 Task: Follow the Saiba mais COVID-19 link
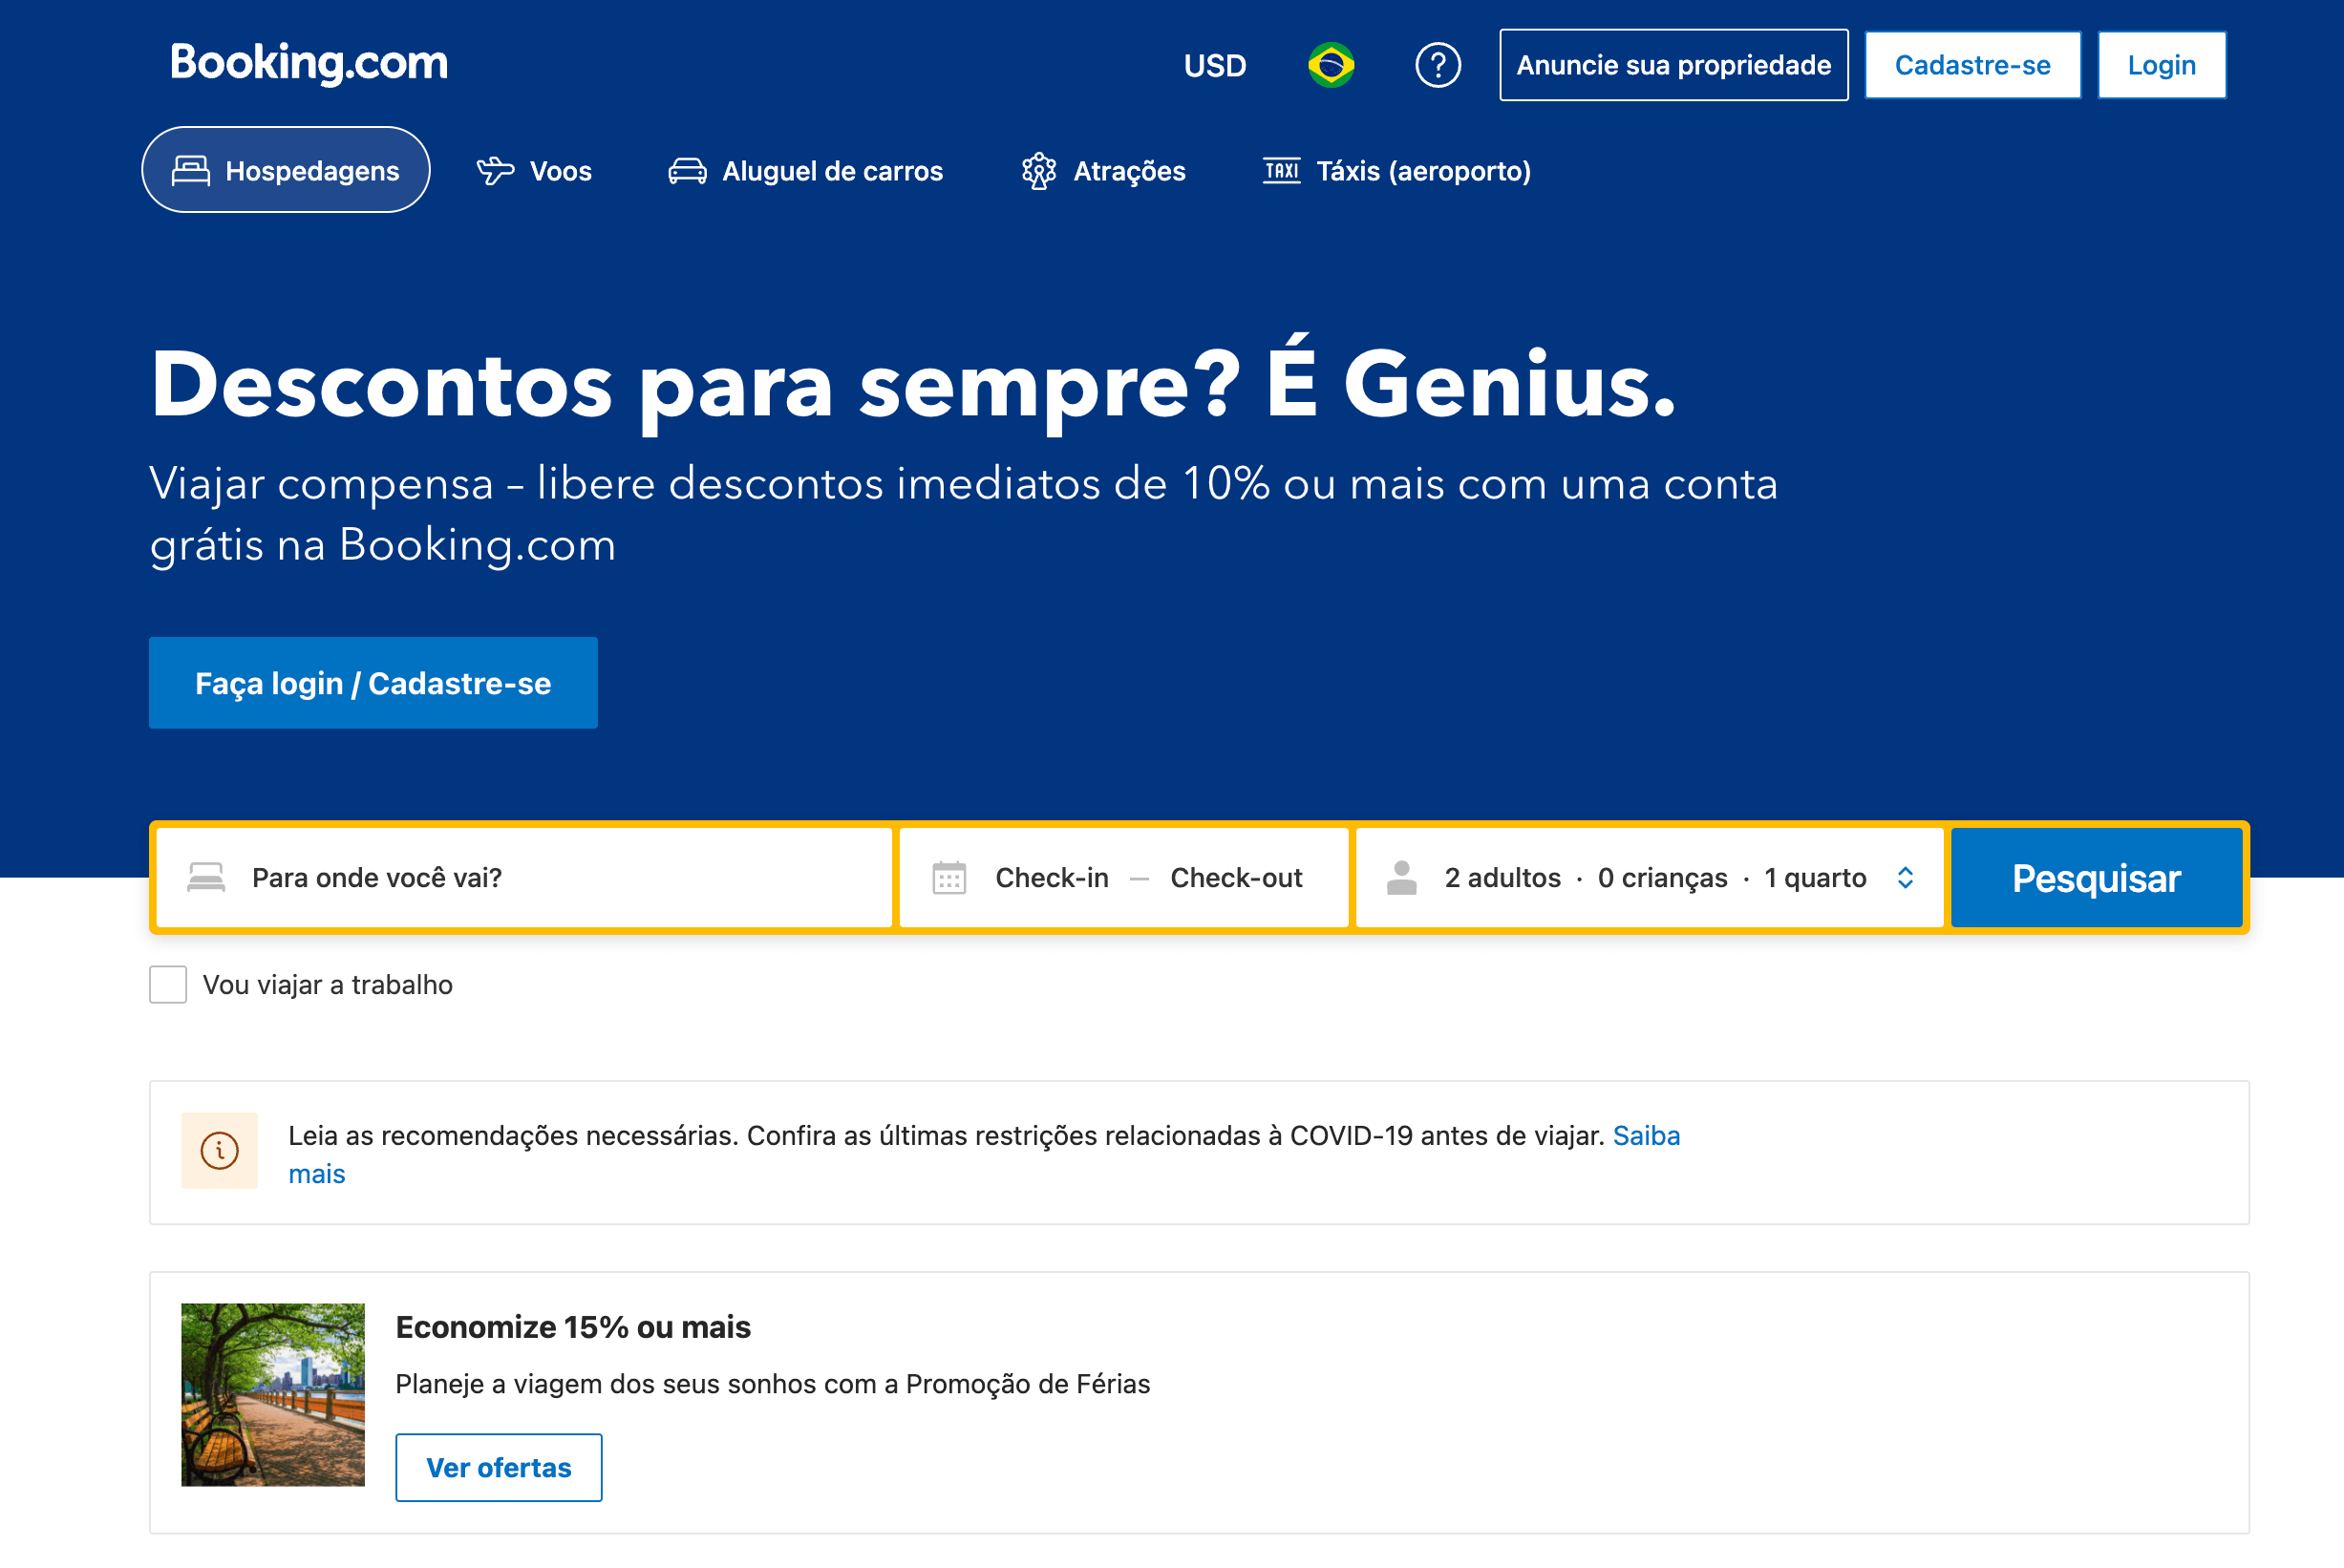point(1646,1136)
